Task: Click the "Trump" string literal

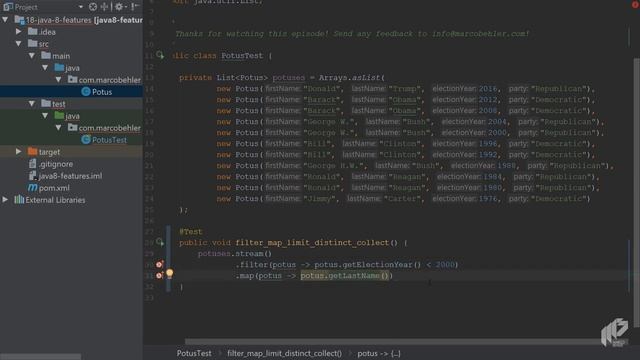Action: coord(404,89)
